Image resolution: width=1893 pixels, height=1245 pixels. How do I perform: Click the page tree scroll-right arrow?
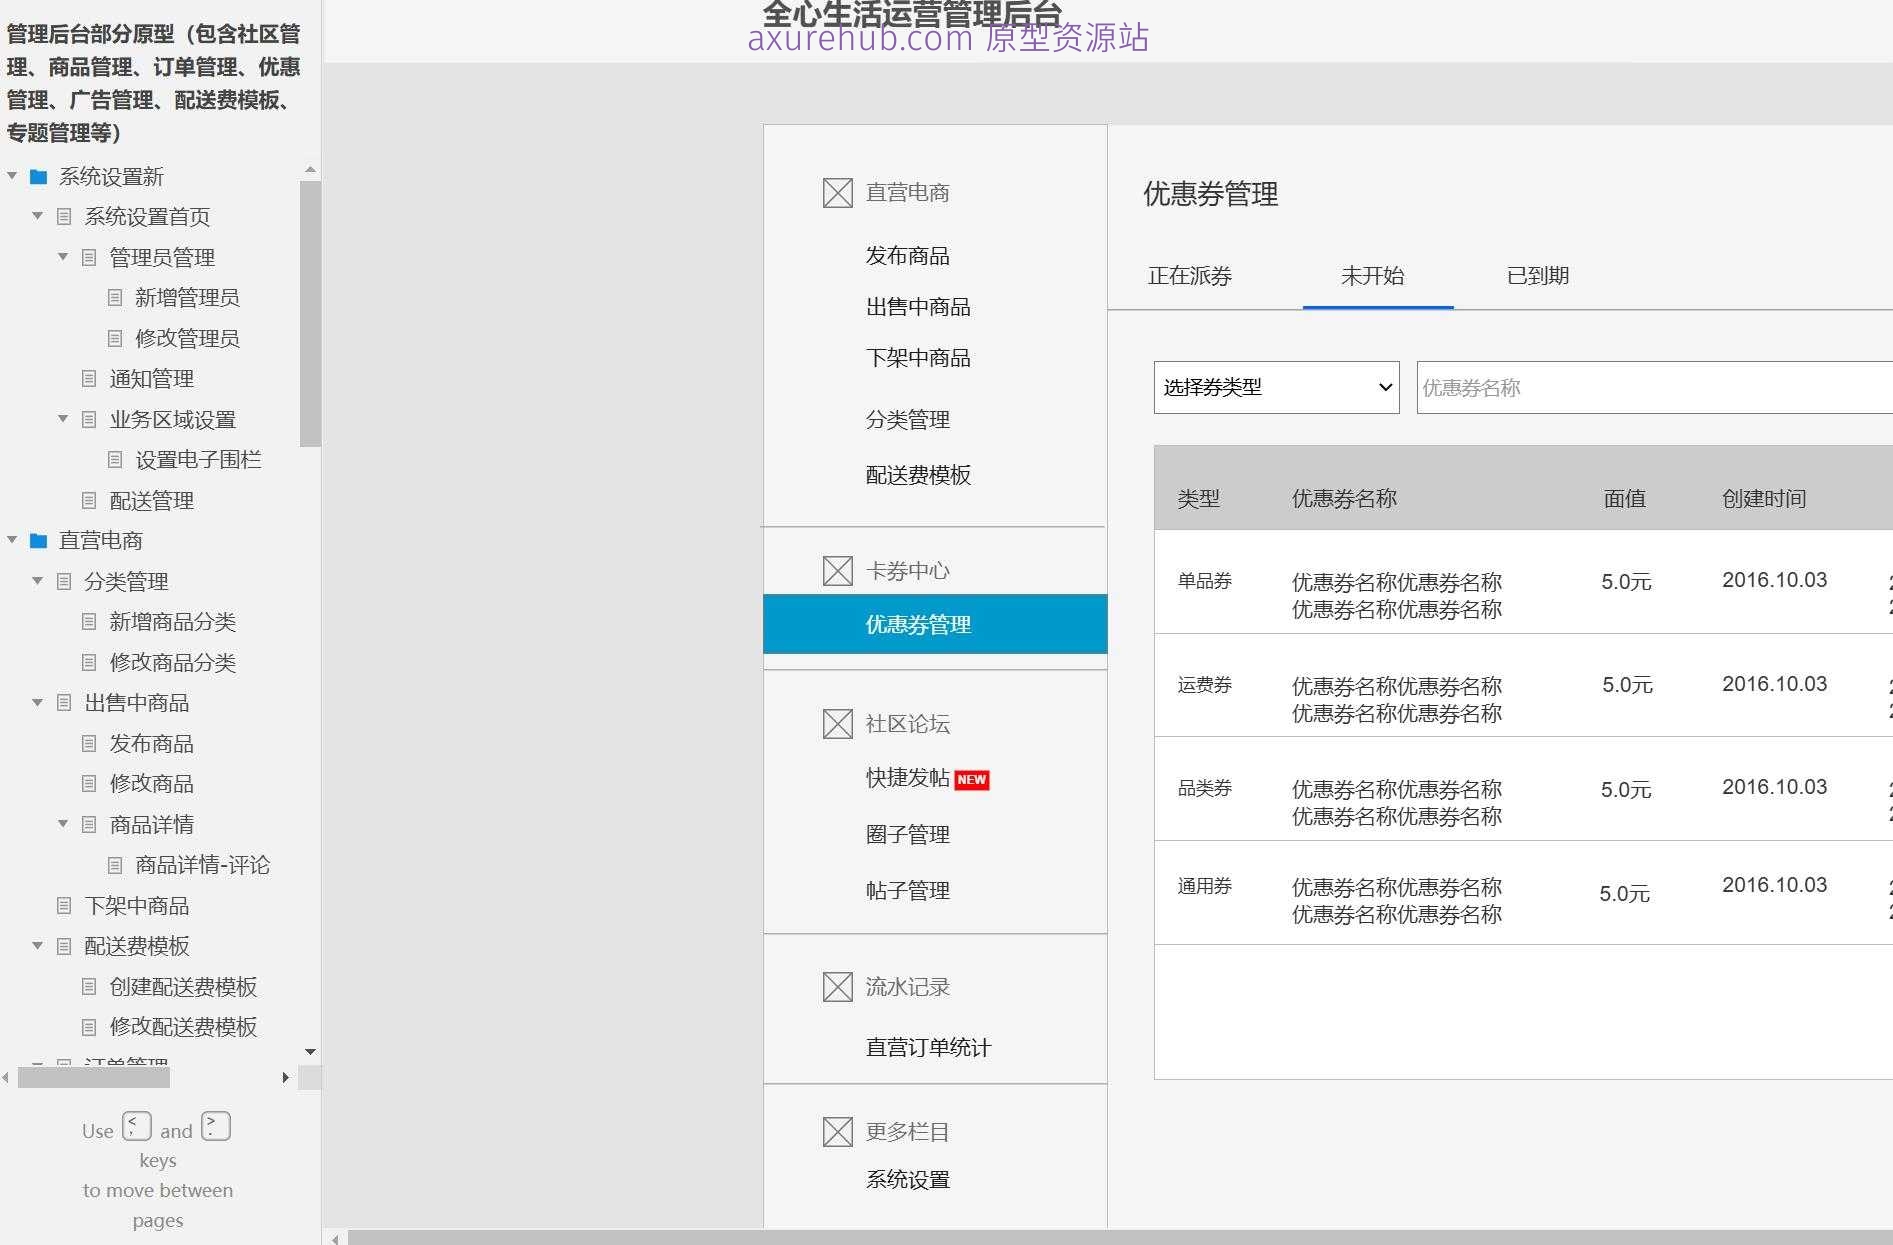click(286, 1077)
